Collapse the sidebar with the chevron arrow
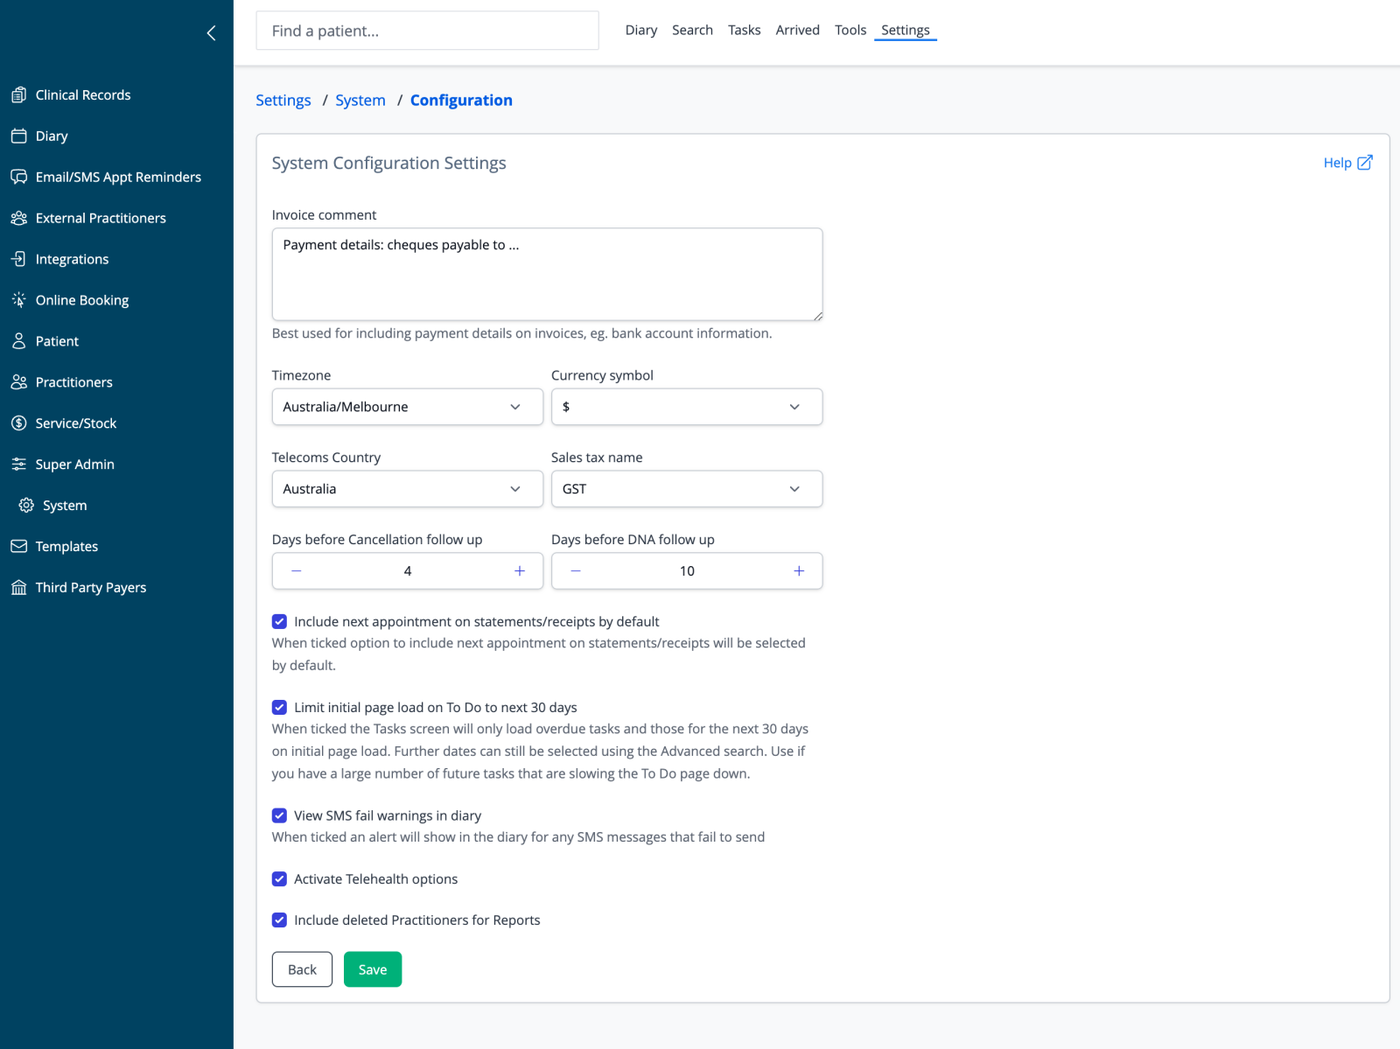 [x=211, y=33]
